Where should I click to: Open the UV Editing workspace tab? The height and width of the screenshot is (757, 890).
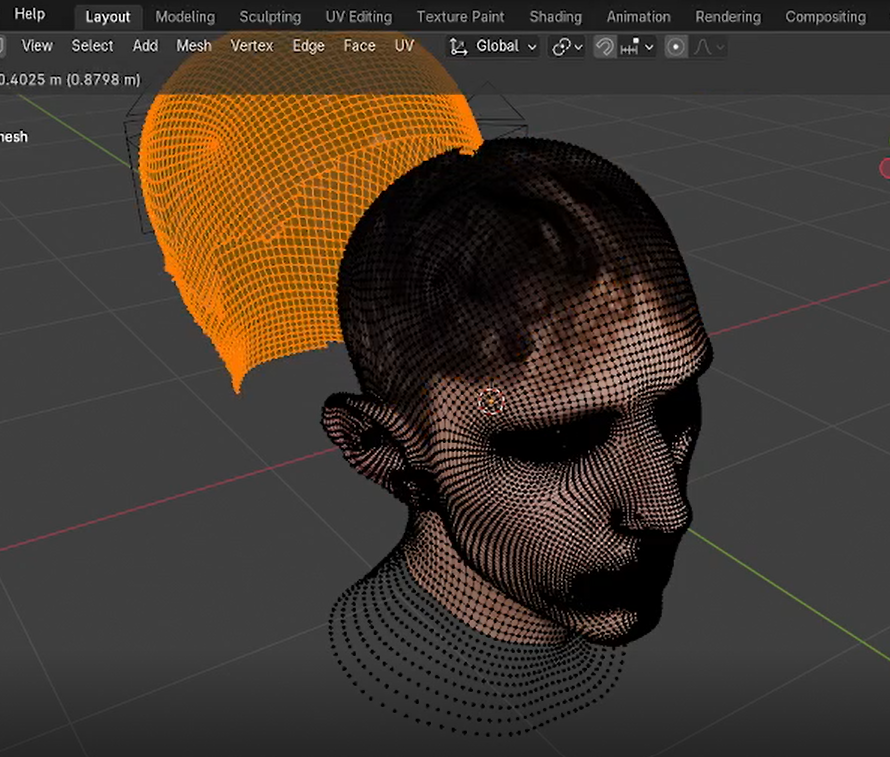tap(358, 17)
